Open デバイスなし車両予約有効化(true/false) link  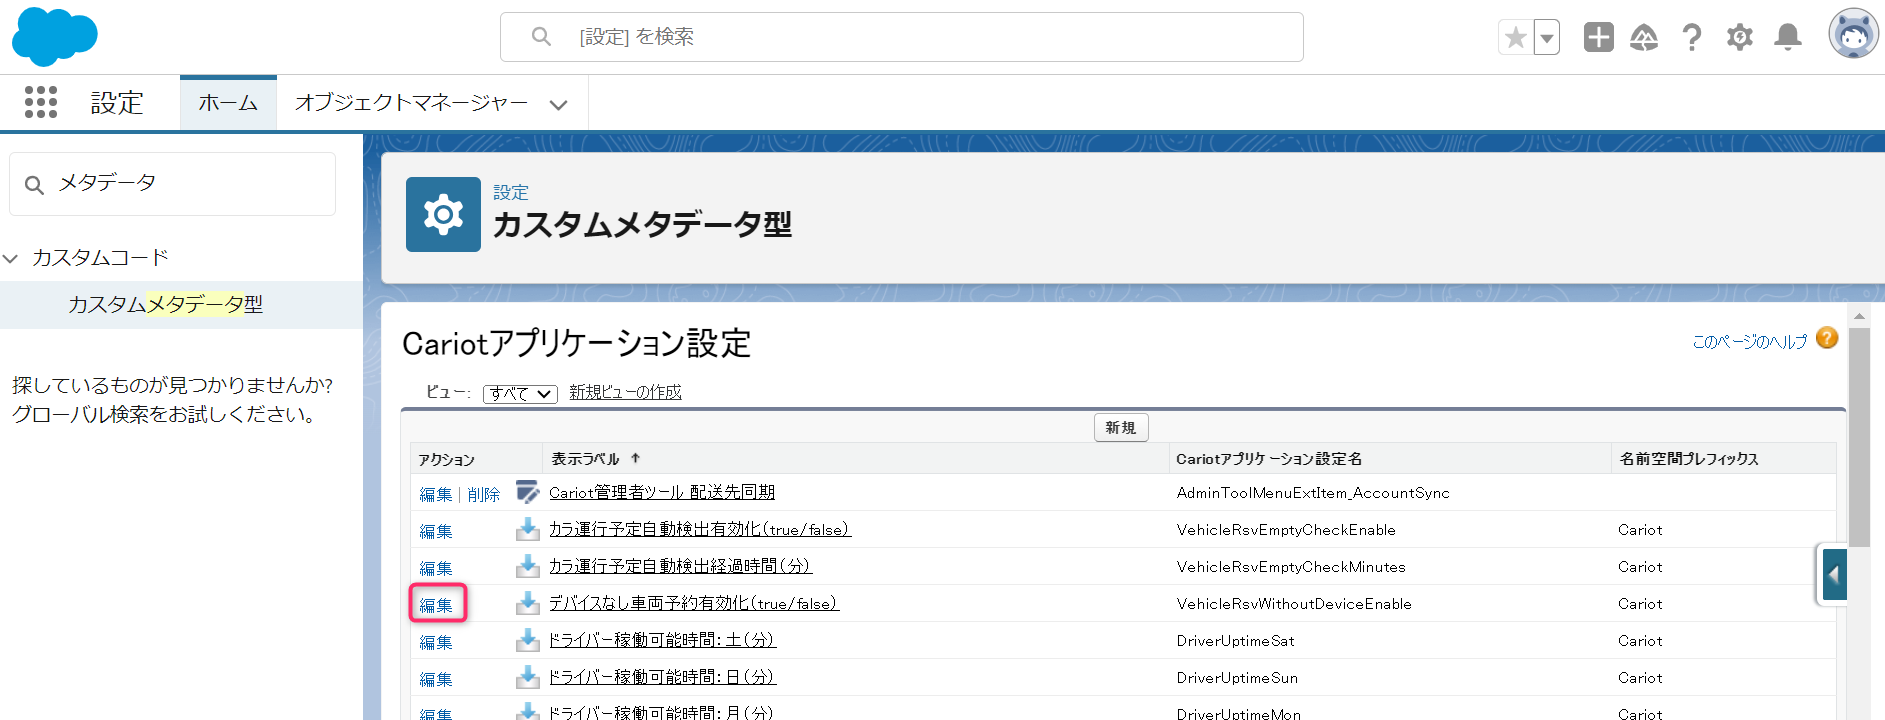(694, 603)
